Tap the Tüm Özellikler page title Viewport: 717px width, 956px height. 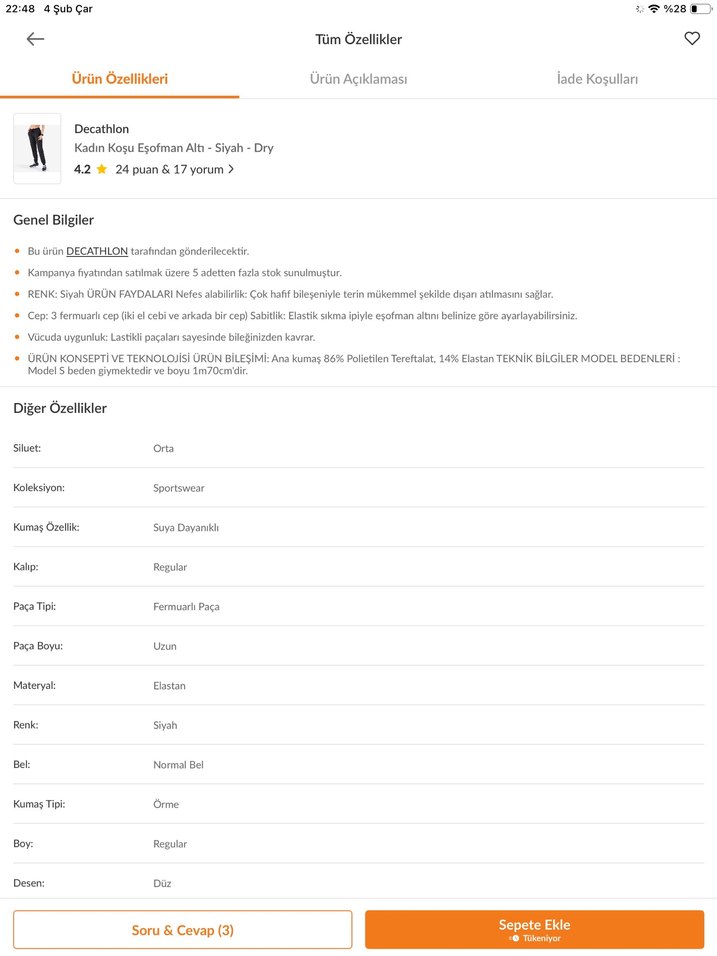(358, 39)
